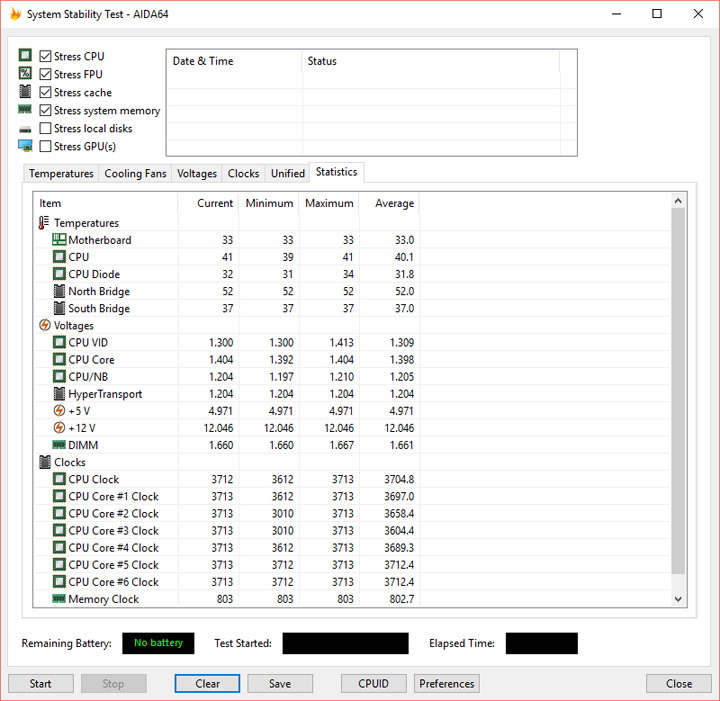Screen dimensions: 720x701
Task: Click the icon next to CPU Diode
Action: (59, 274)
